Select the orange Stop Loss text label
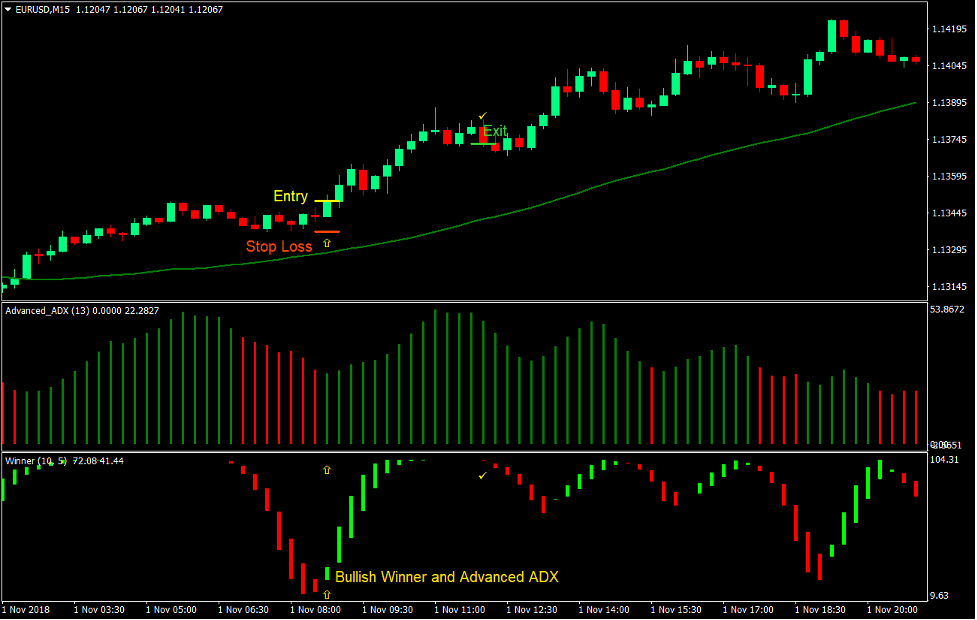 (279, 246)
